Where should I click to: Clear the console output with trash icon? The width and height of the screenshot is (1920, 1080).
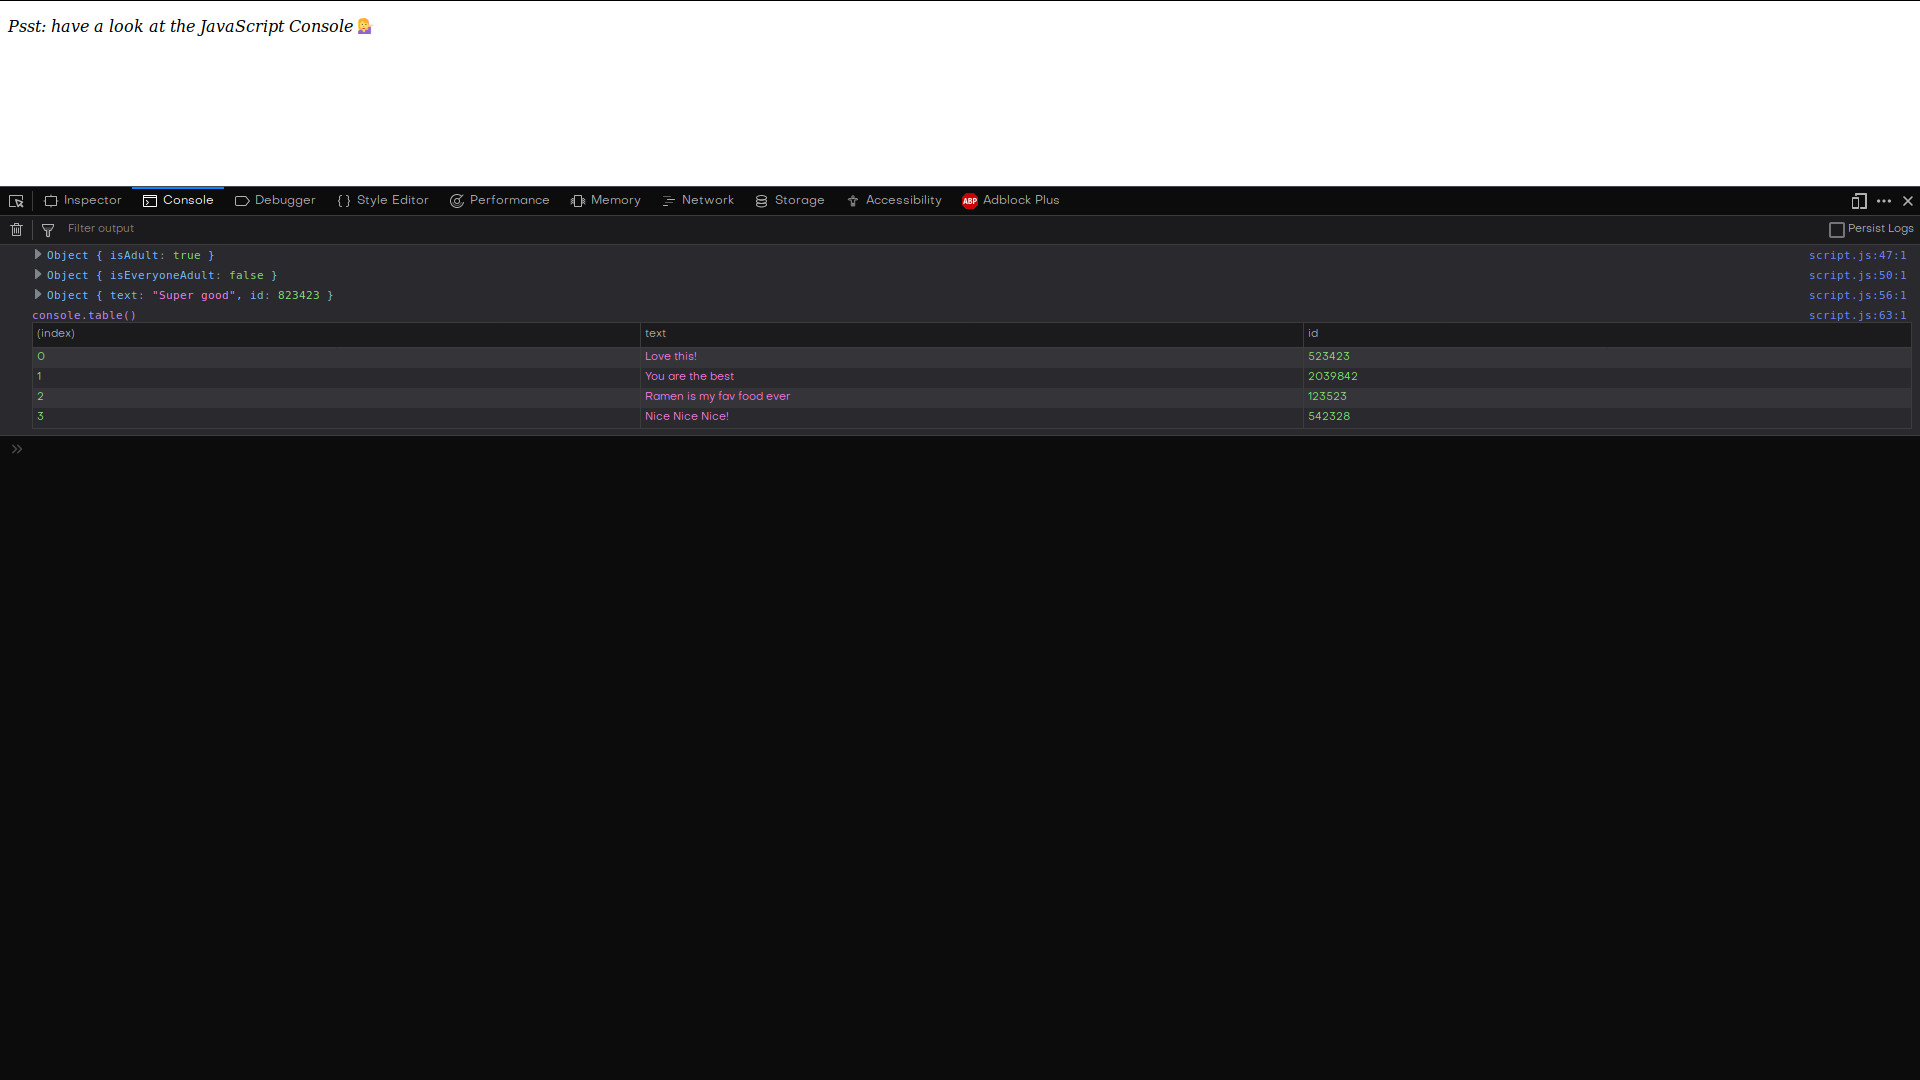[x=15, y=229]
